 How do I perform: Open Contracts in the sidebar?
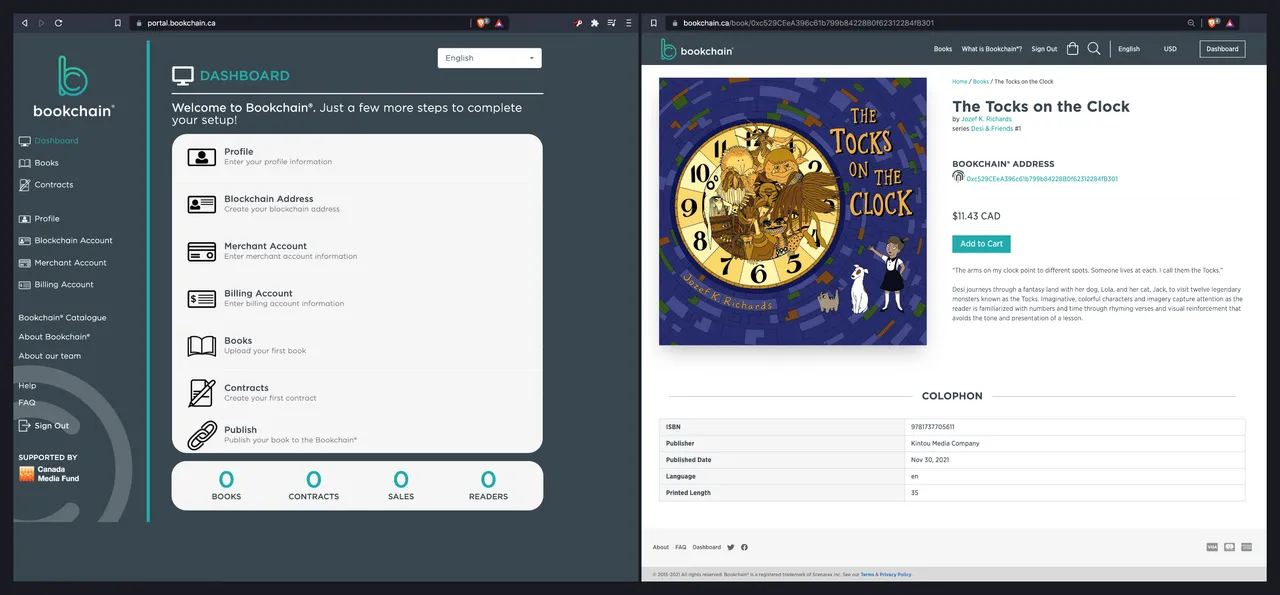tap(46, 185)
